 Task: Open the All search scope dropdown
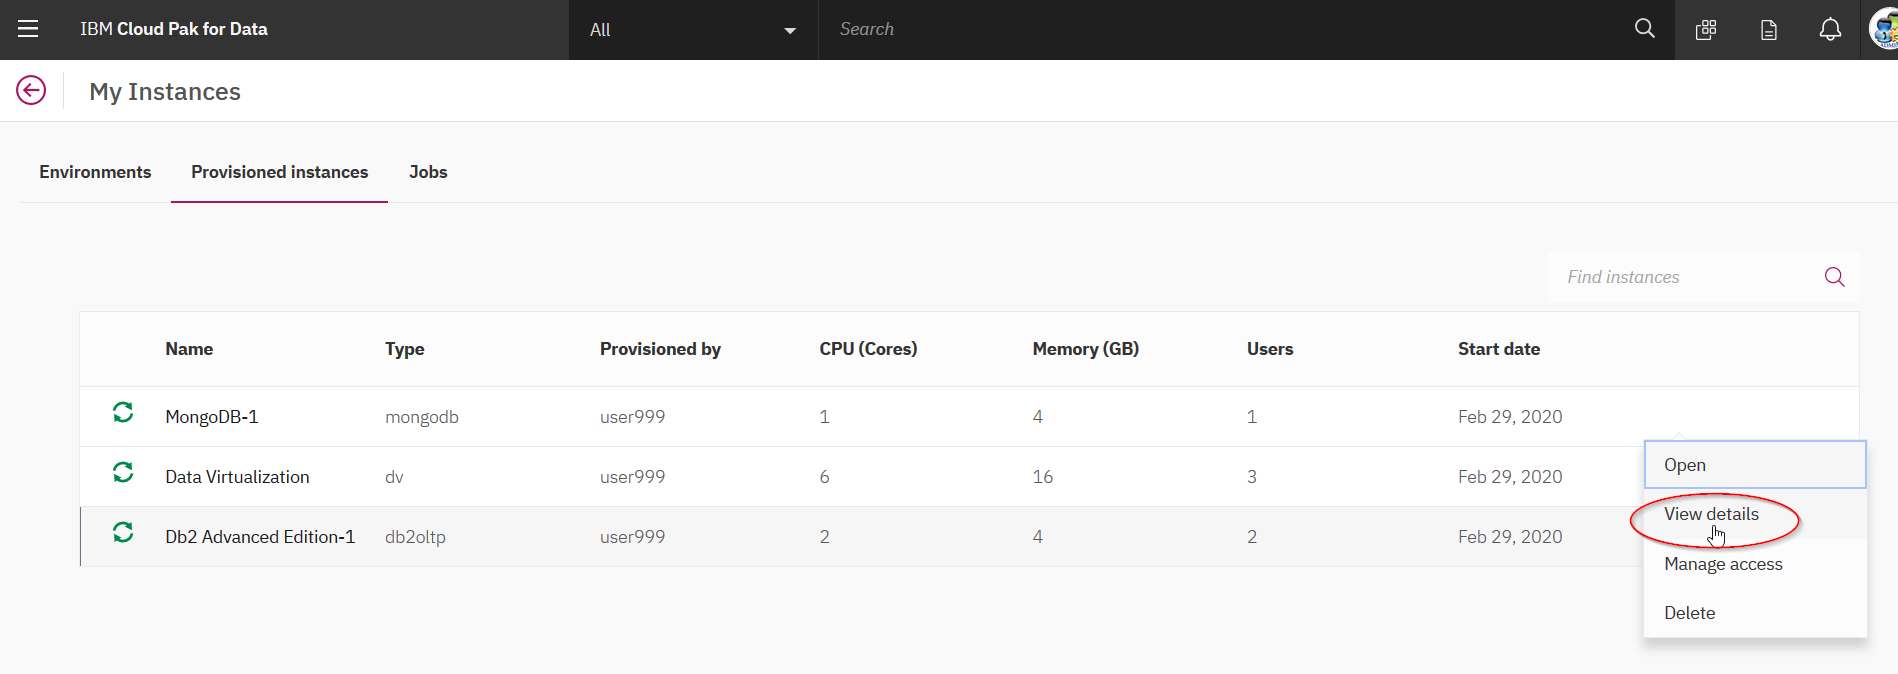pos(693,30)
